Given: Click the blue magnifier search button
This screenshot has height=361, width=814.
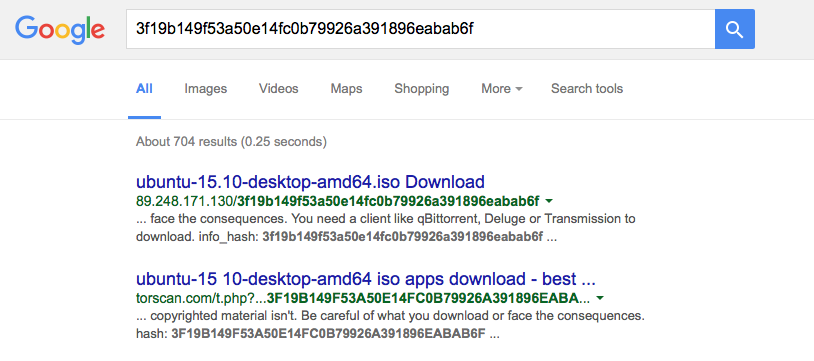Looking at the screenshot, I should [735, 29].
